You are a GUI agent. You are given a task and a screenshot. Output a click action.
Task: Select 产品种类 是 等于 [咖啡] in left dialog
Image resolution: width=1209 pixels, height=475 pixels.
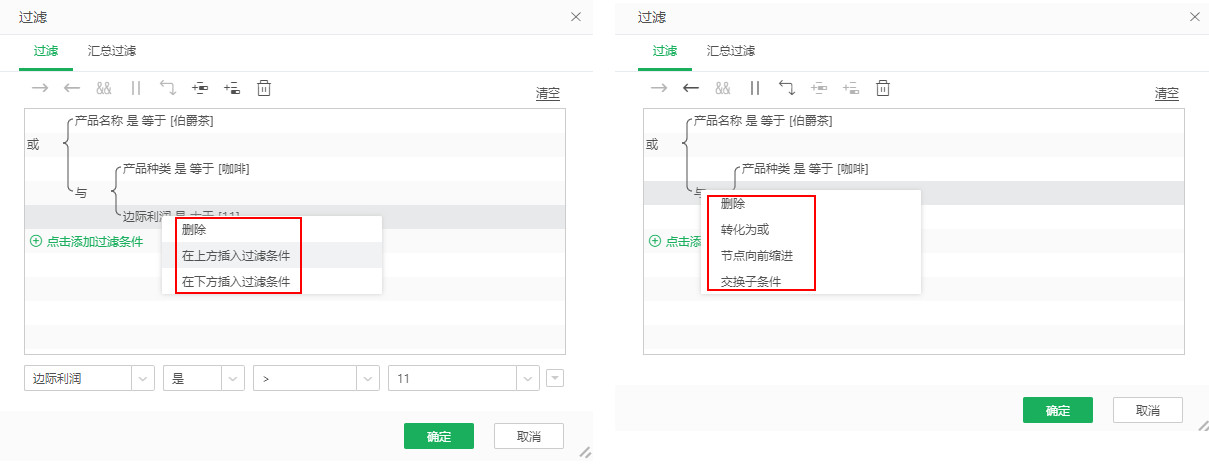[x=186, y=169]
